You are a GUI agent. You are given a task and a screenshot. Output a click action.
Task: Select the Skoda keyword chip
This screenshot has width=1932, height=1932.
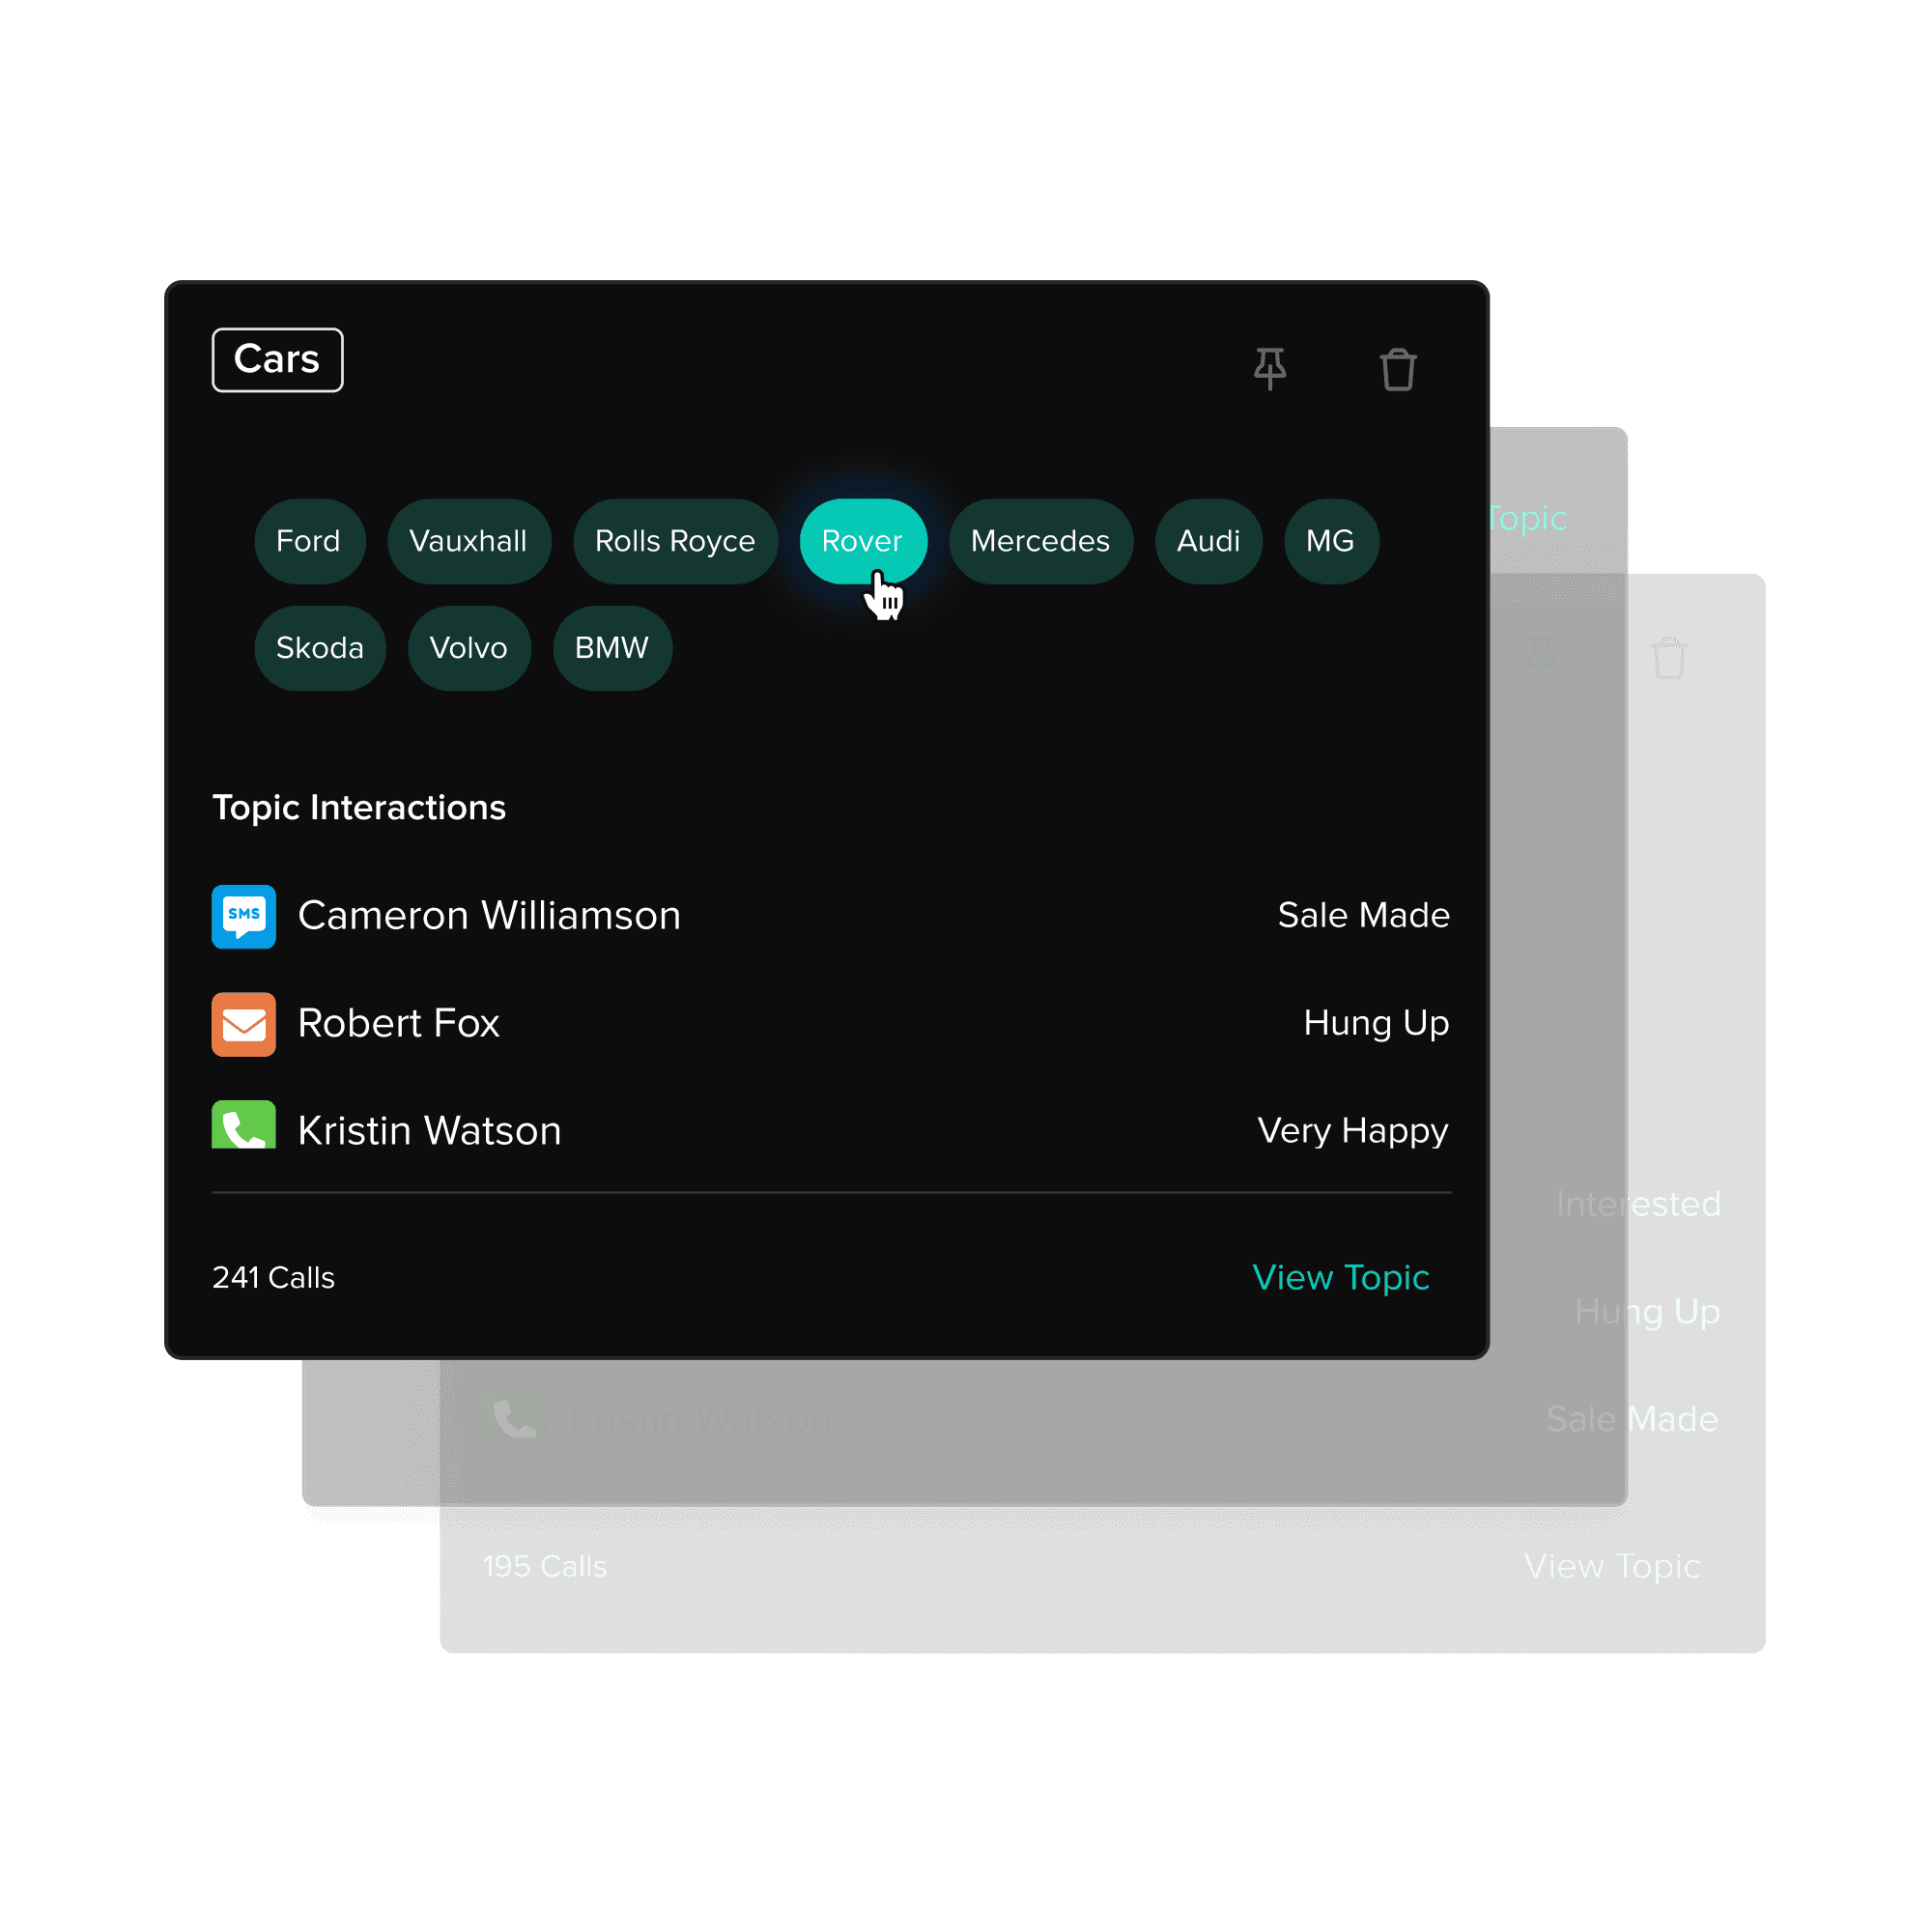pos(319,648)
